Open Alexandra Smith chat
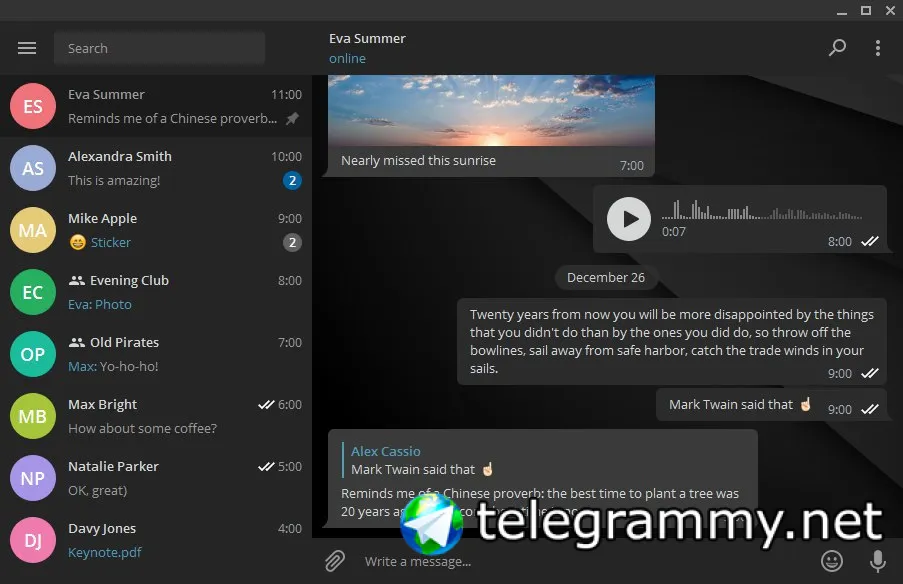The height and width of the screenshot is (584, 903). [156, 168]
